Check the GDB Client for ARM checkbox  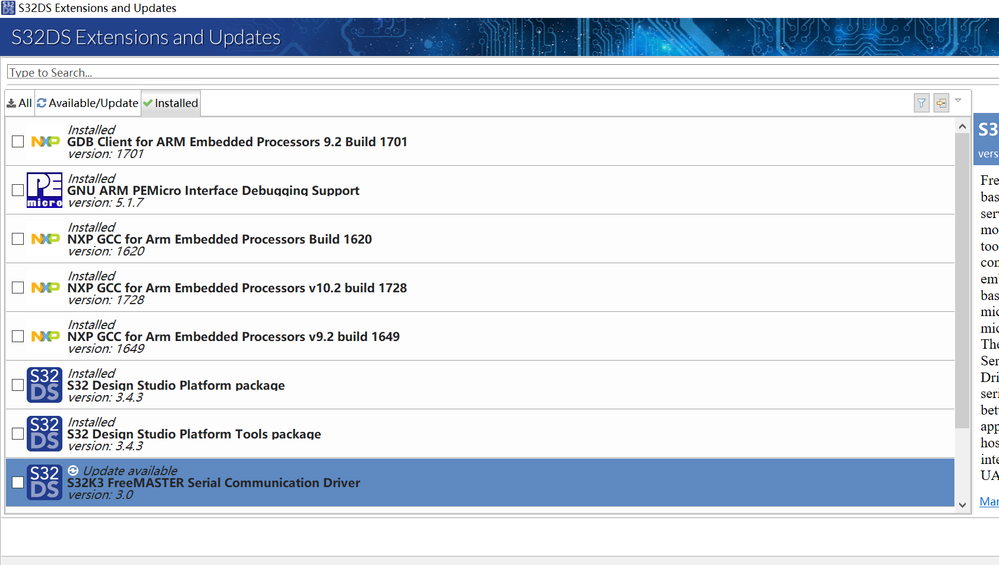click(x=18, y=142)
